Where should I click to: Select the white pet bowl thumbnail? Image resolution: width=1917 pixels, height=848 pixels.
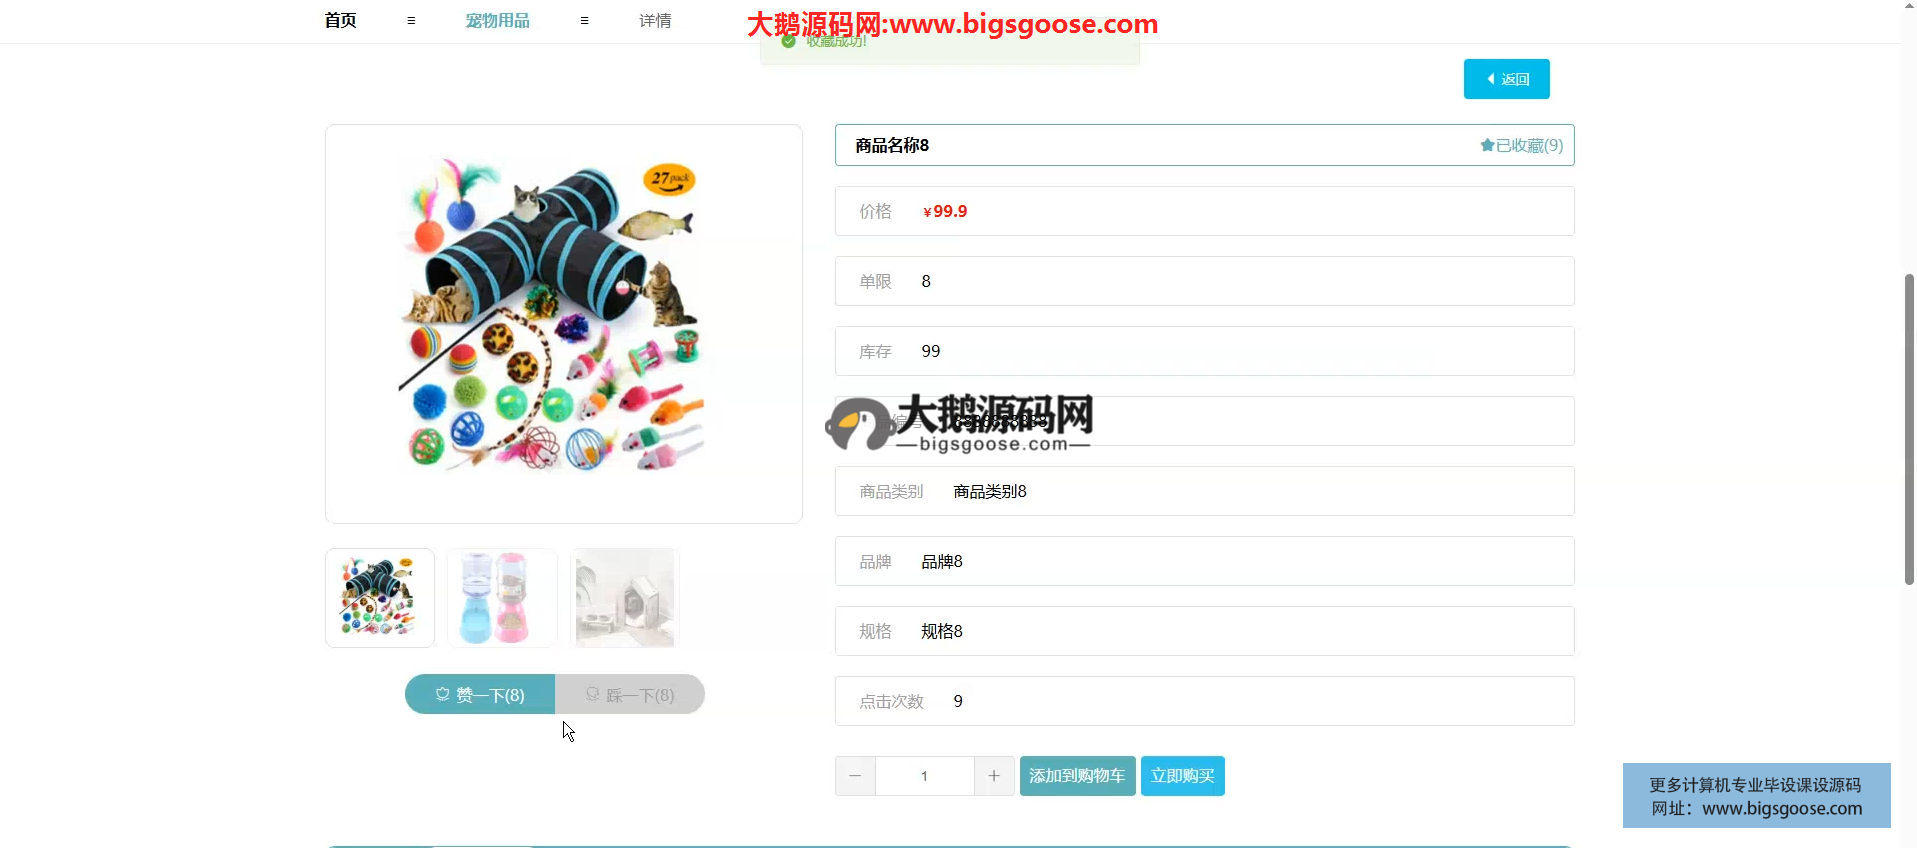[x=625, y=598]
